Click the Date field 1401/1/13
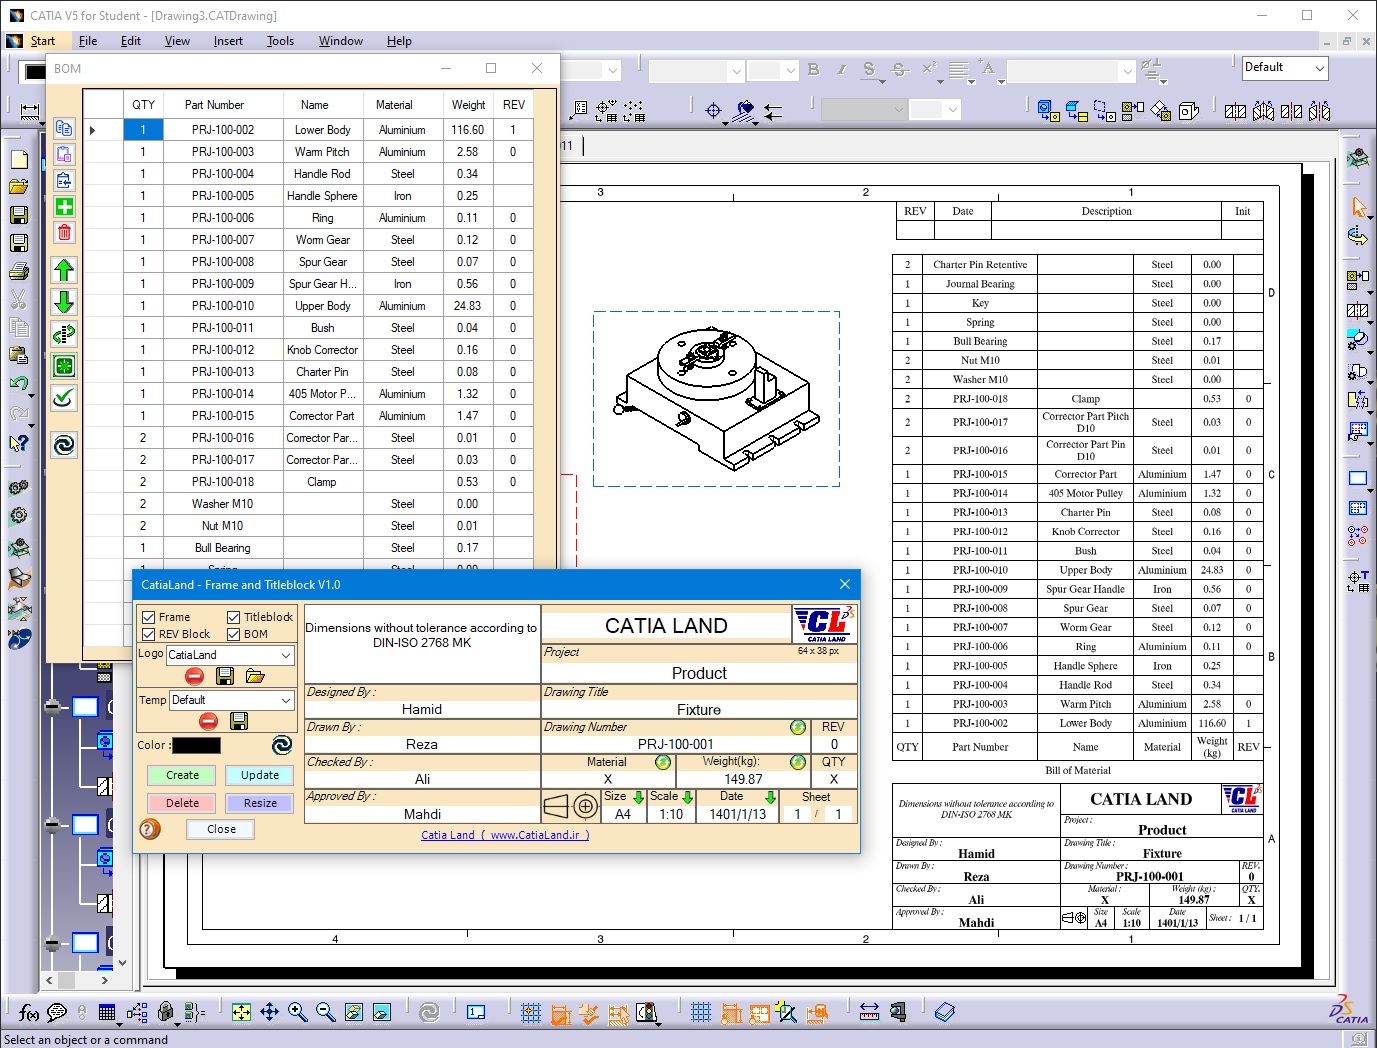 tap(738, 814)
